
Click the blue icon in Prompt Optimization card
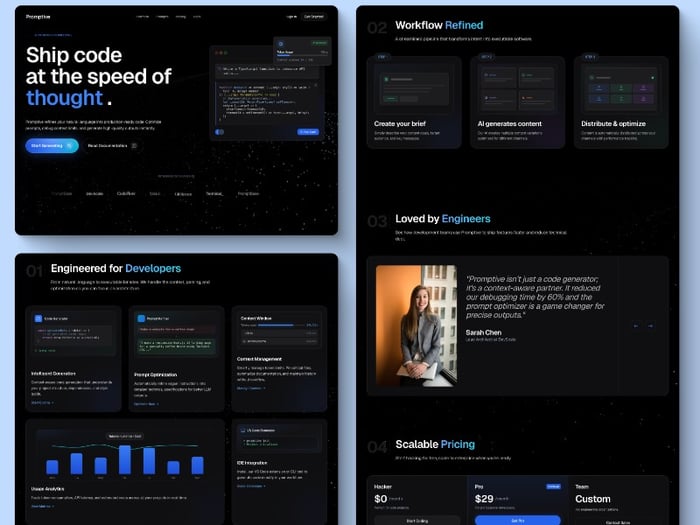click(x=142, y=318)
